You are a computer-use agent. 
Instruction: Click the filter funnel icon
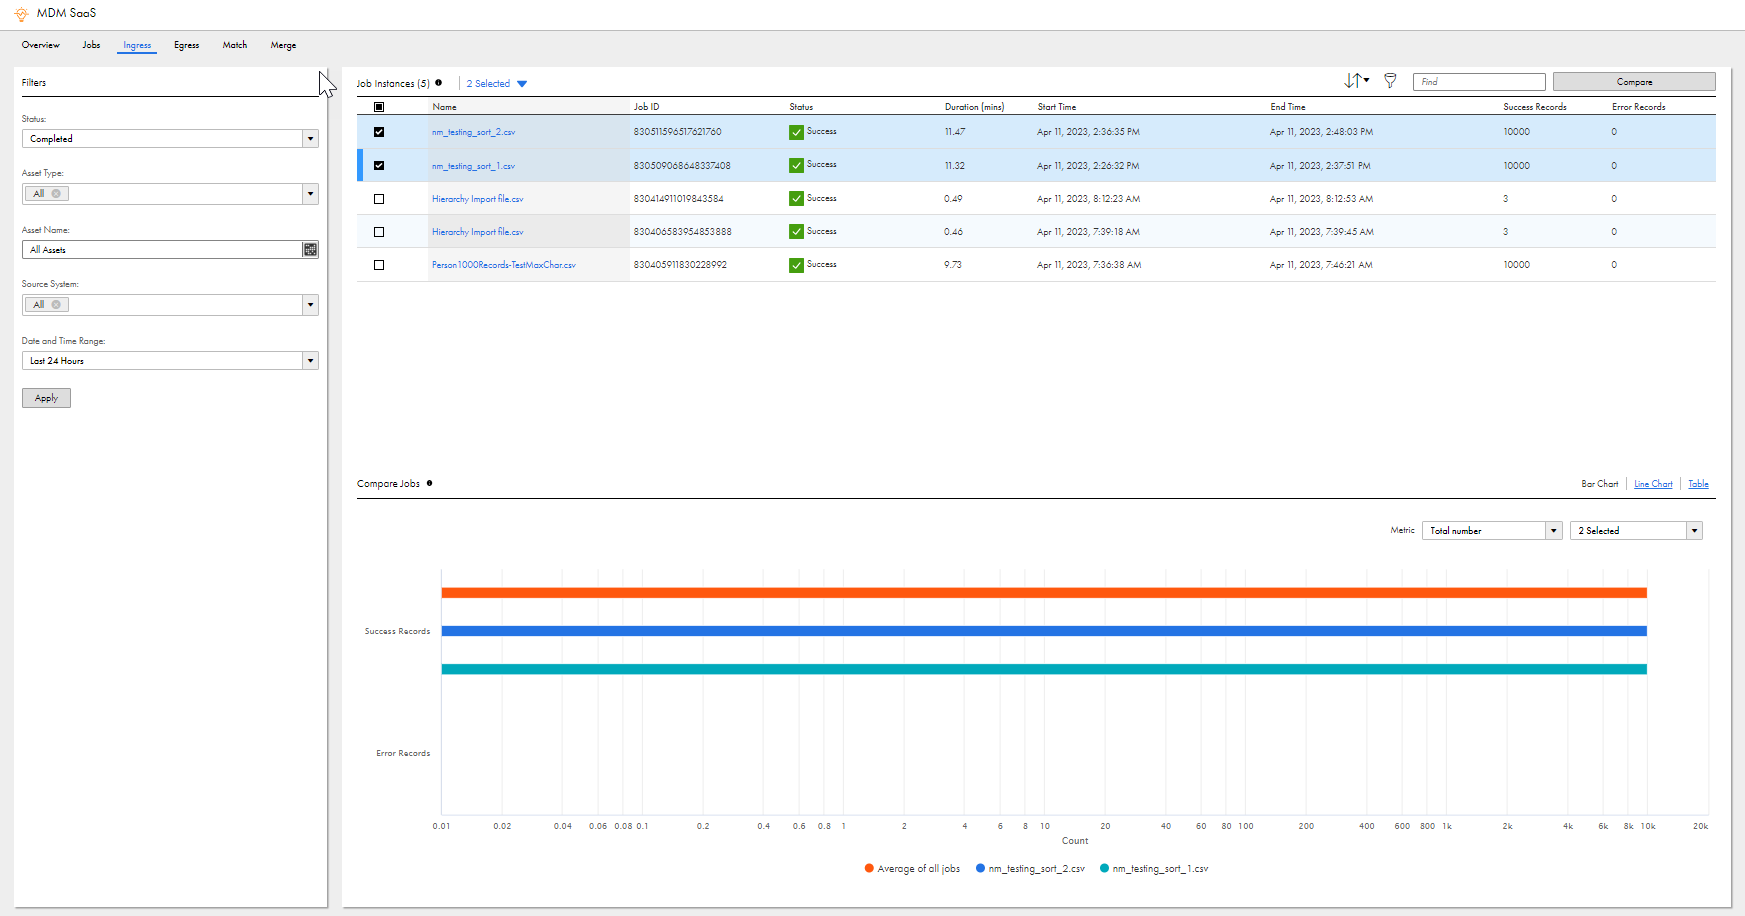coord(1390,81)
